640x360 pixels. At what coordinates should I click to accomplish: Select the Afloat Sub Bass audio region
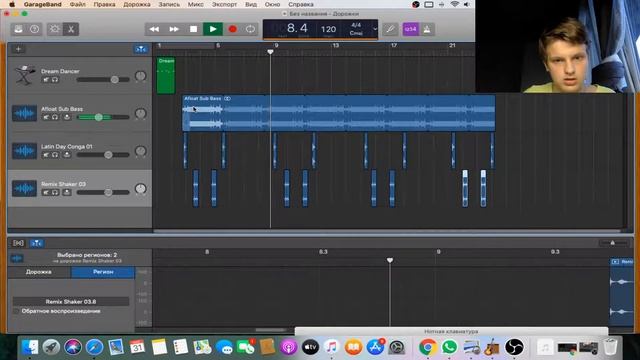tap(339, 113)
